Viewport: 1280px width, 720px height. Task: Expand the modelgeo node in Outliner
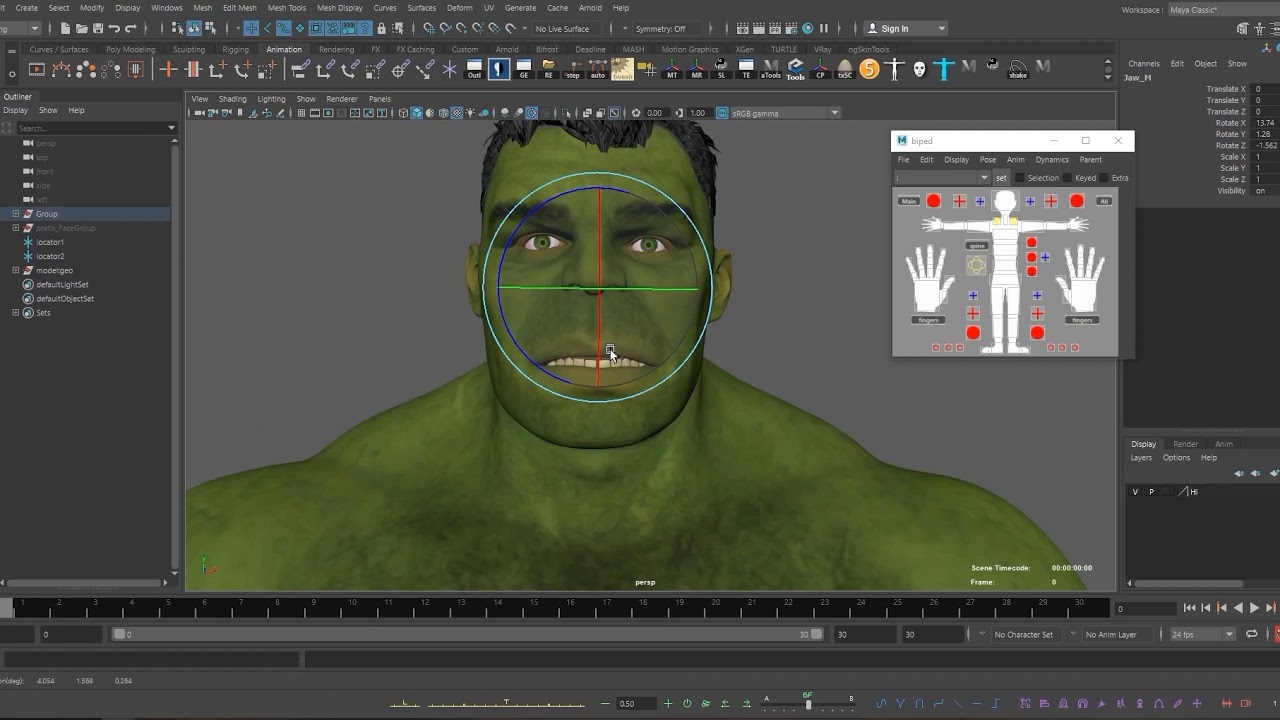tap(16, 270)
